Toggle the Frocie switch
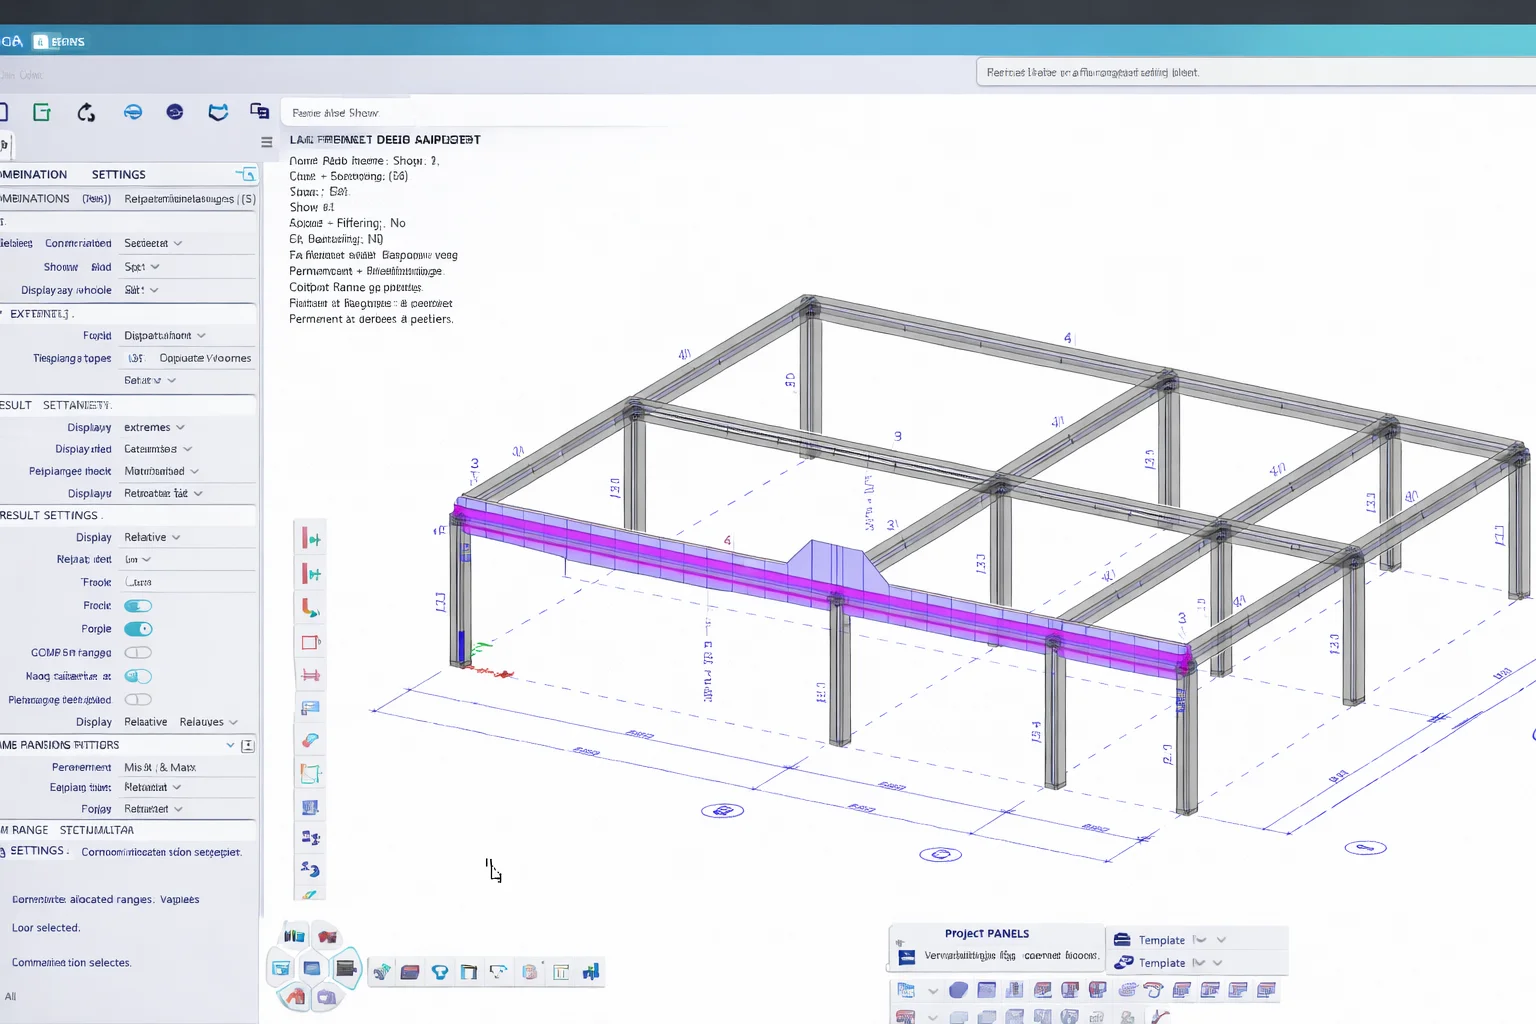Image resolution: width=1536 pixels, height=1024 pixels. coord(138,606)
